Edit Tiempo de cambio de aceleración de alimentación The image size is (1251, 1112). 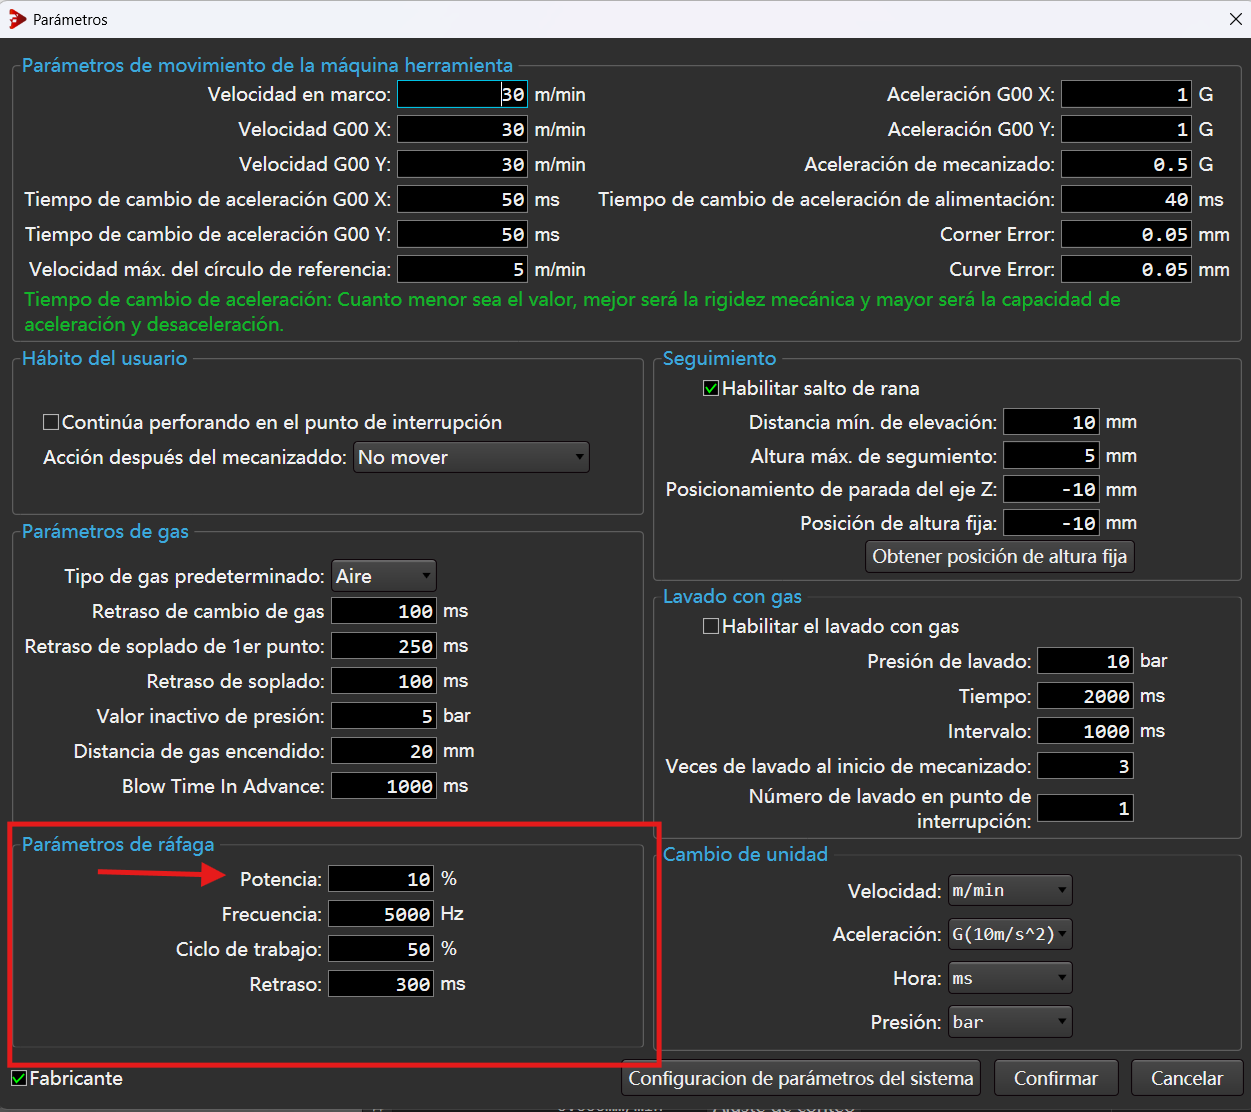[x=1127, y=199]
